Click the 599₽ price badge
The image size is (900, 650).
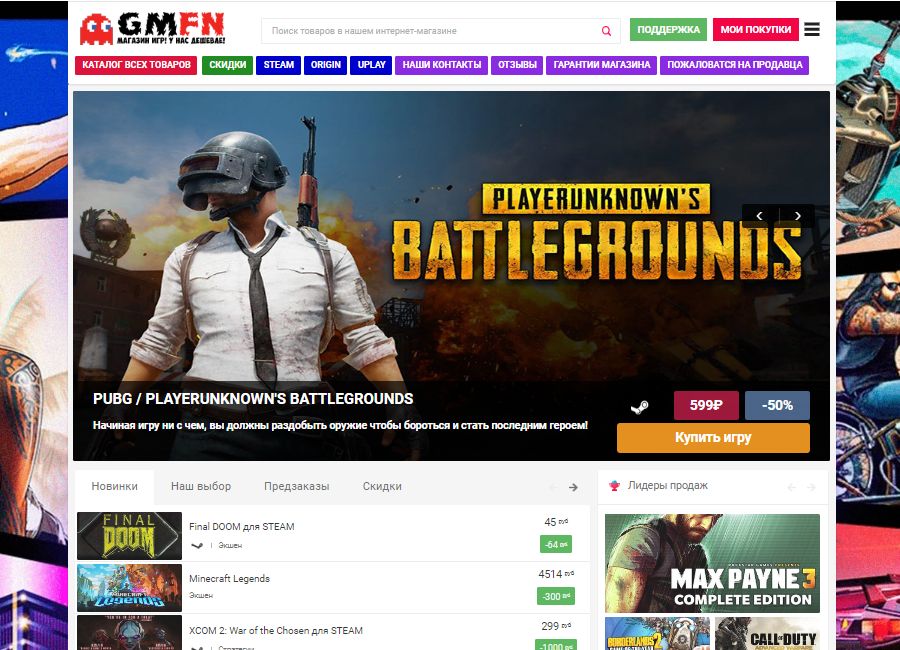706,405
